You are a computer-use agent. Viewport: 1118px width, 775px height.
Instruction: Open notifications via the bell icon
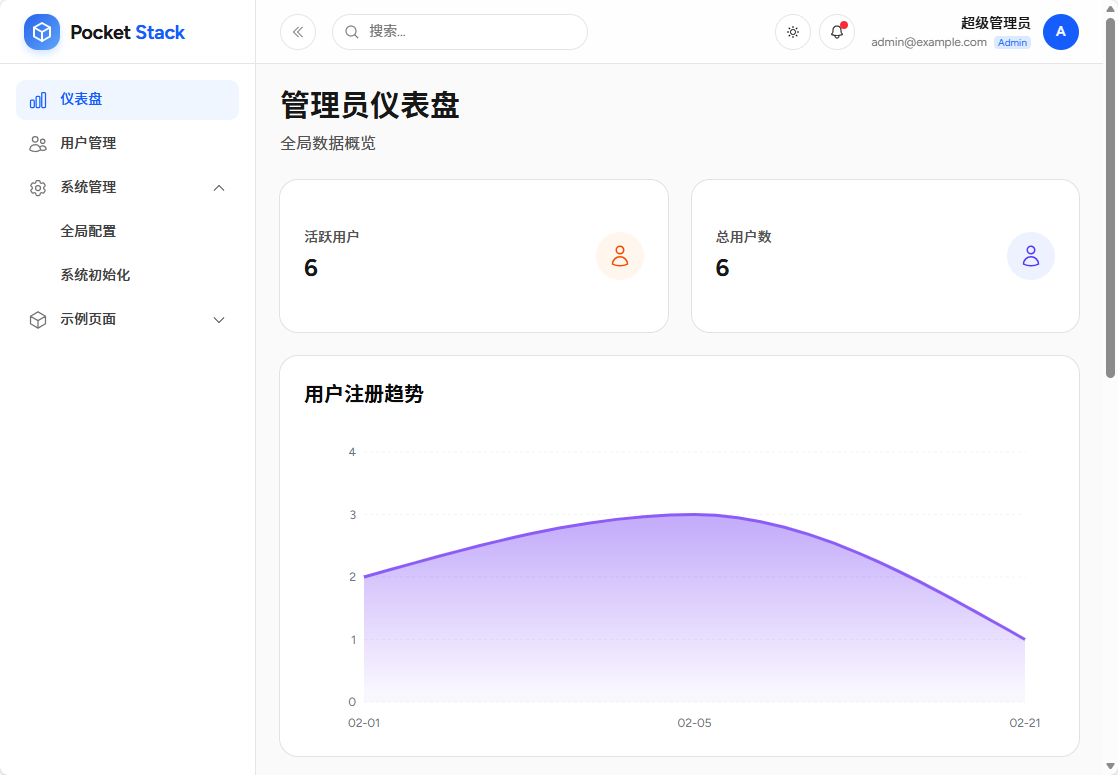836,32
